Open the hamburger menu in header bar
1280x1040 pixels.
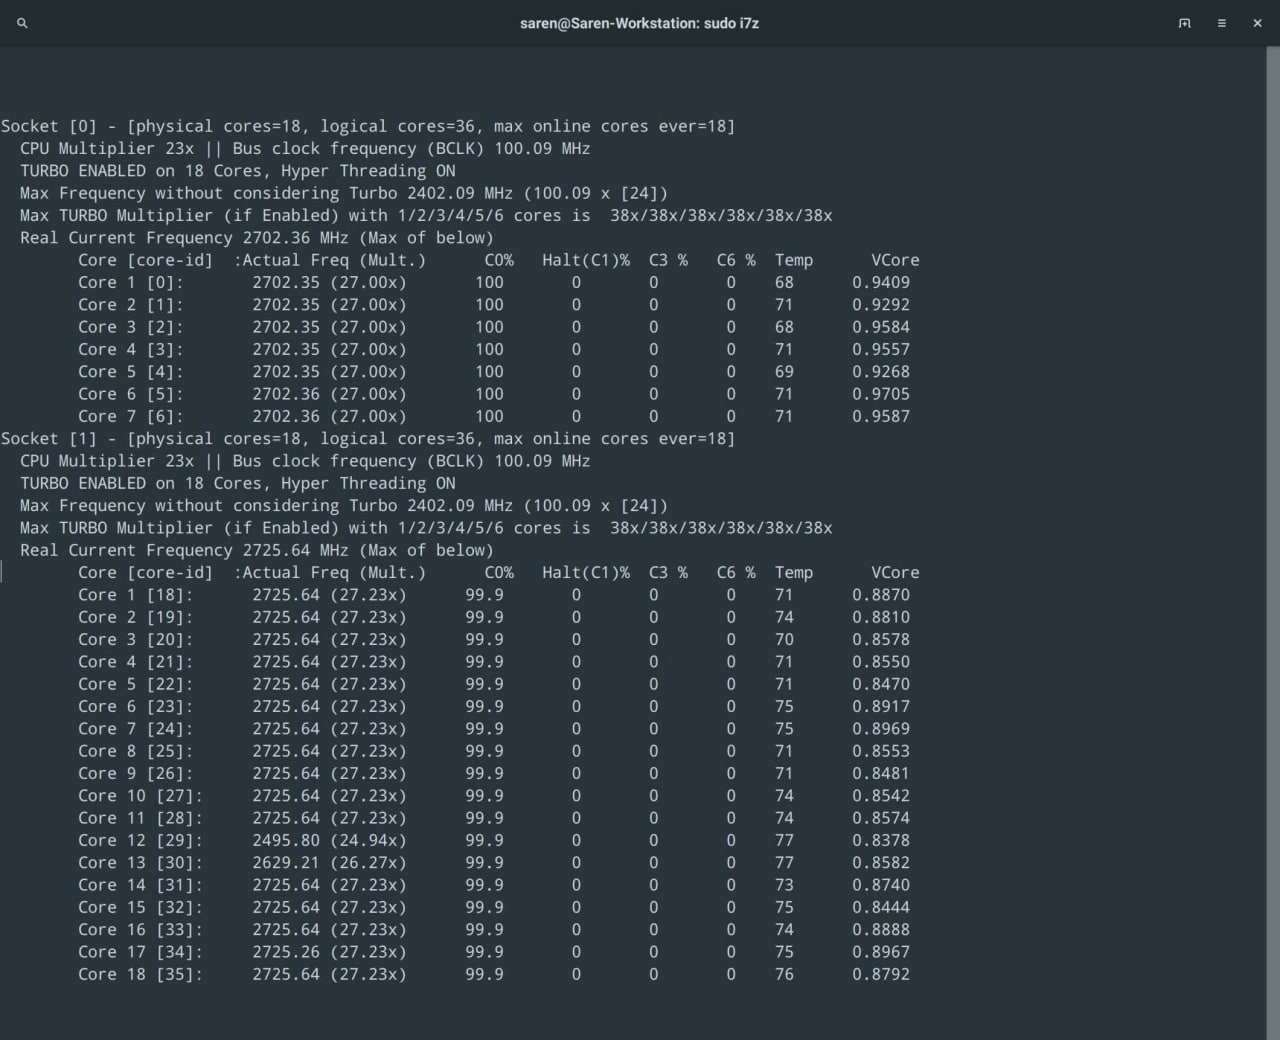[x=1221, y=23]
